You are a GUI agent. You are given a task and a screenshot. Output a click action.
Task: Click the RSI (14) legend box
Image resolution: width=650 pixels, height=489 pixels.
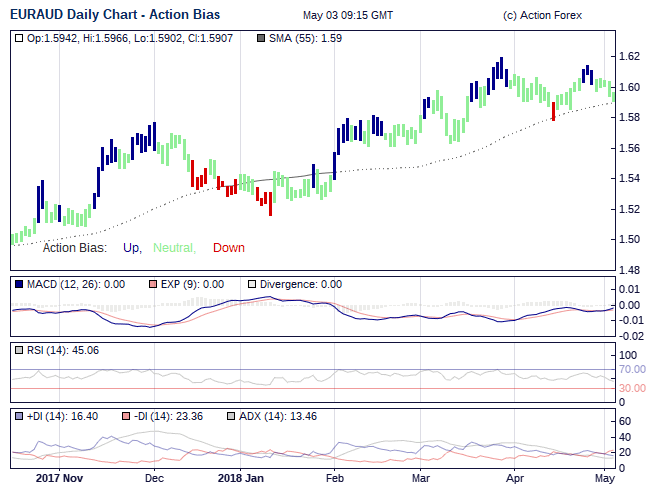[20, 350]
